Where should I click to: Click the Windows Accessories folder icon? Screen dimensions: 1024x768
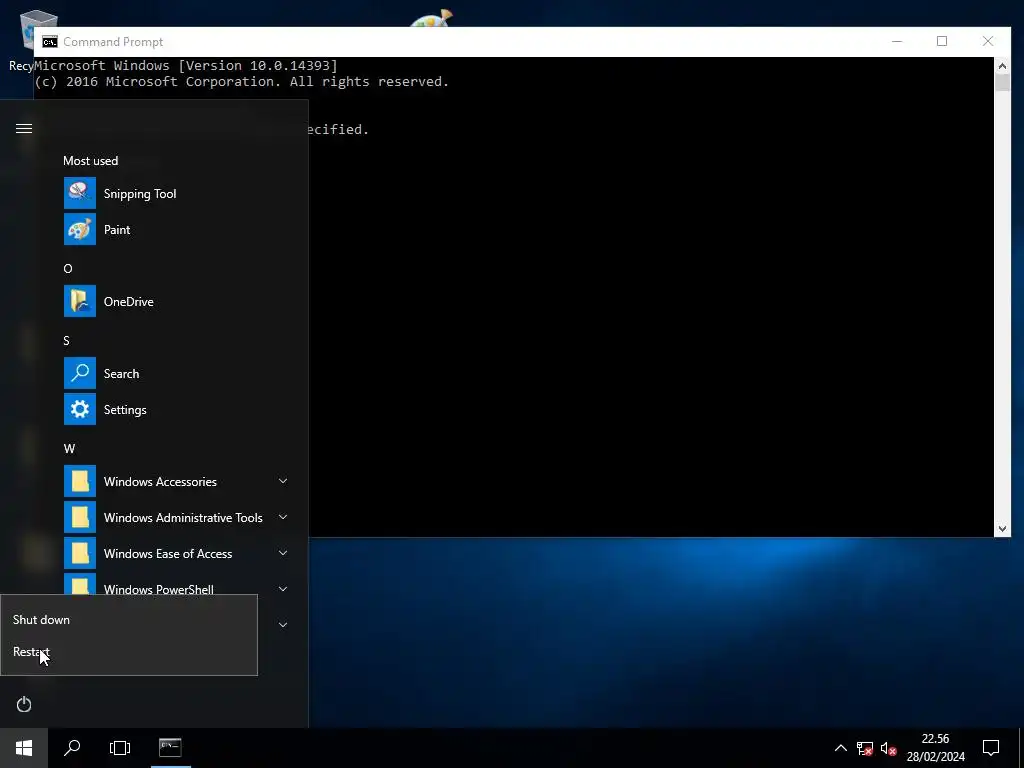80,481
